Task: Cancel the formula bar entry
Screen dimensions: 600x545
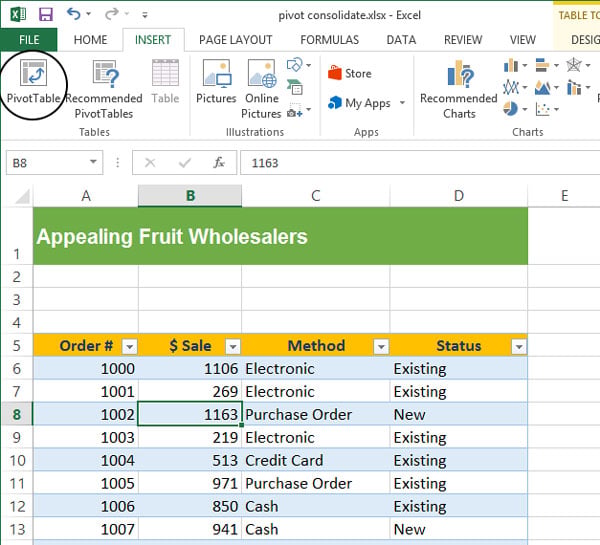Action: [150, 163]
